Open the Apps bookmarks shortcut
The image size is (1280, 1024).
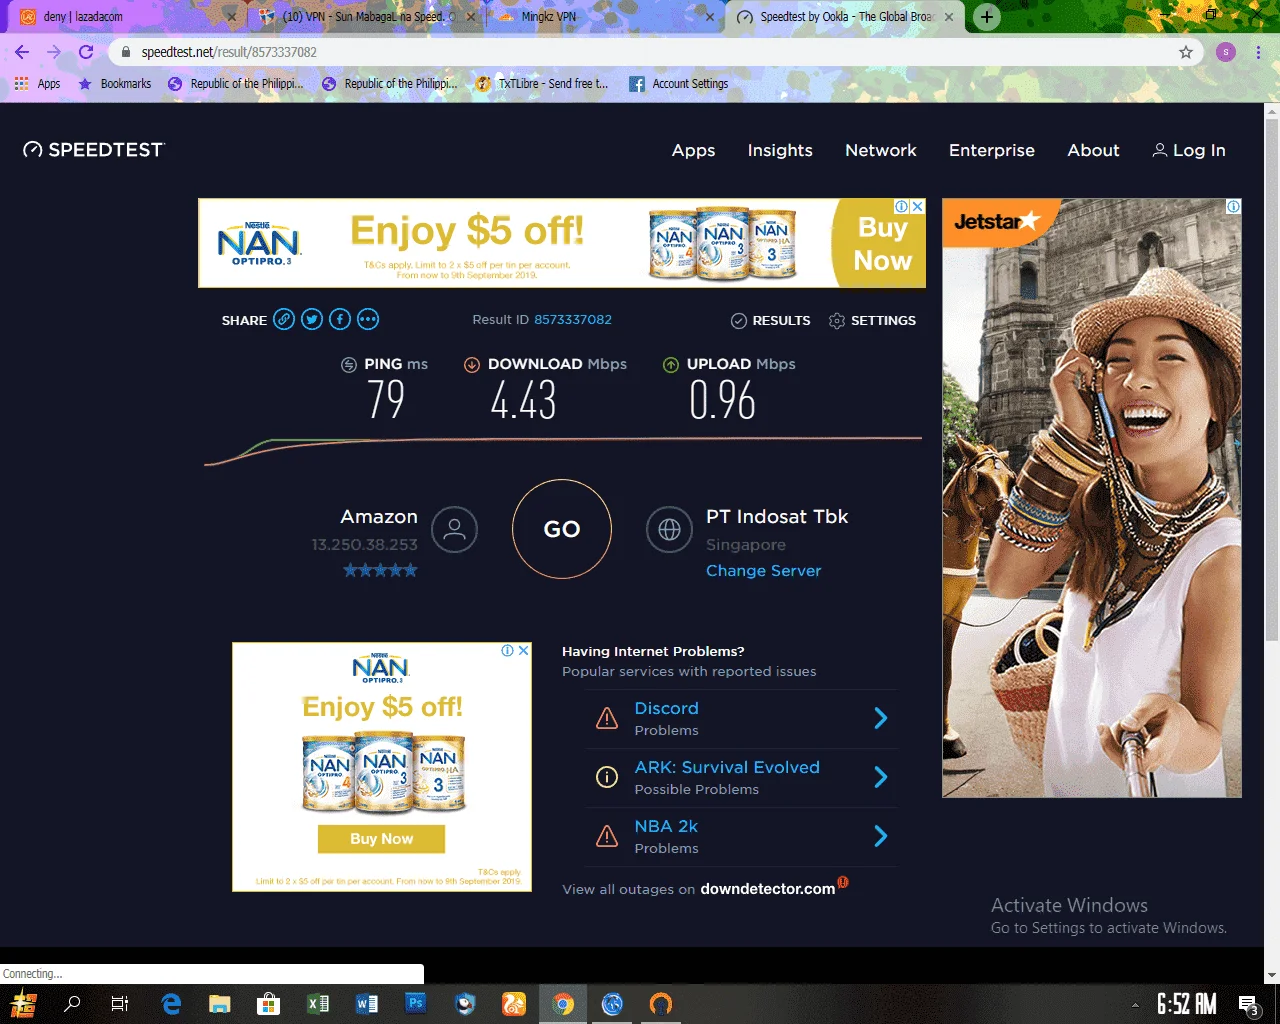click(x=38, y=84)
